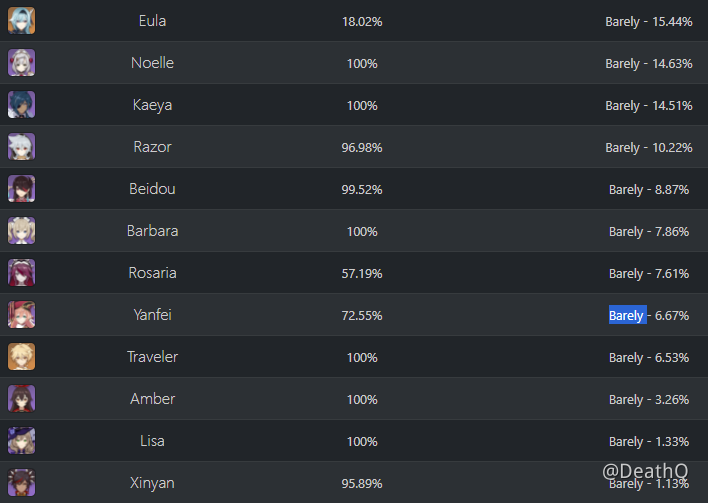
Task: Click the Traveler portrait icon
Action: (x=21, y=357)
